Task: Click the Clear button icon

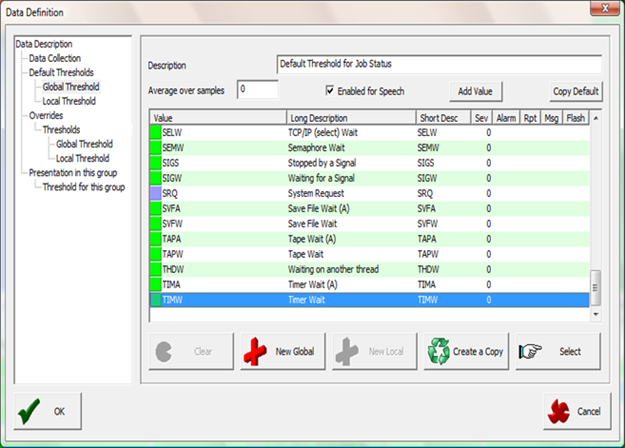Action: (166, 352)
